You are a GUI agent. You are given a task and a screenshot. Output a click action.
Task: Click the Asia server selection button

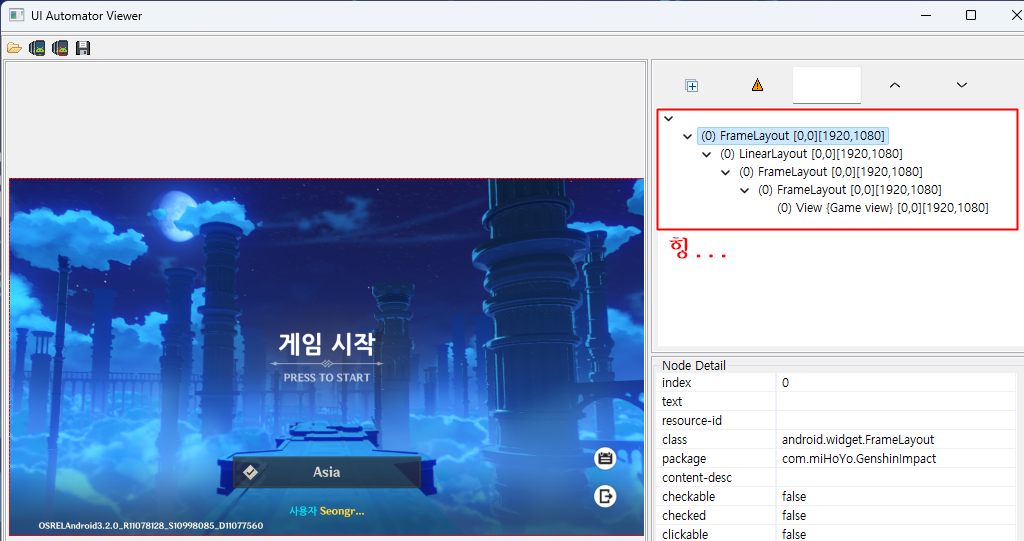(327, 472)
